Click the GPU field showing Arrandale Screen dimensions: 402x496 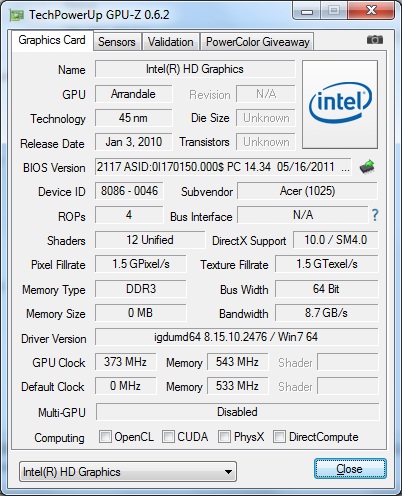pos(133,94)
